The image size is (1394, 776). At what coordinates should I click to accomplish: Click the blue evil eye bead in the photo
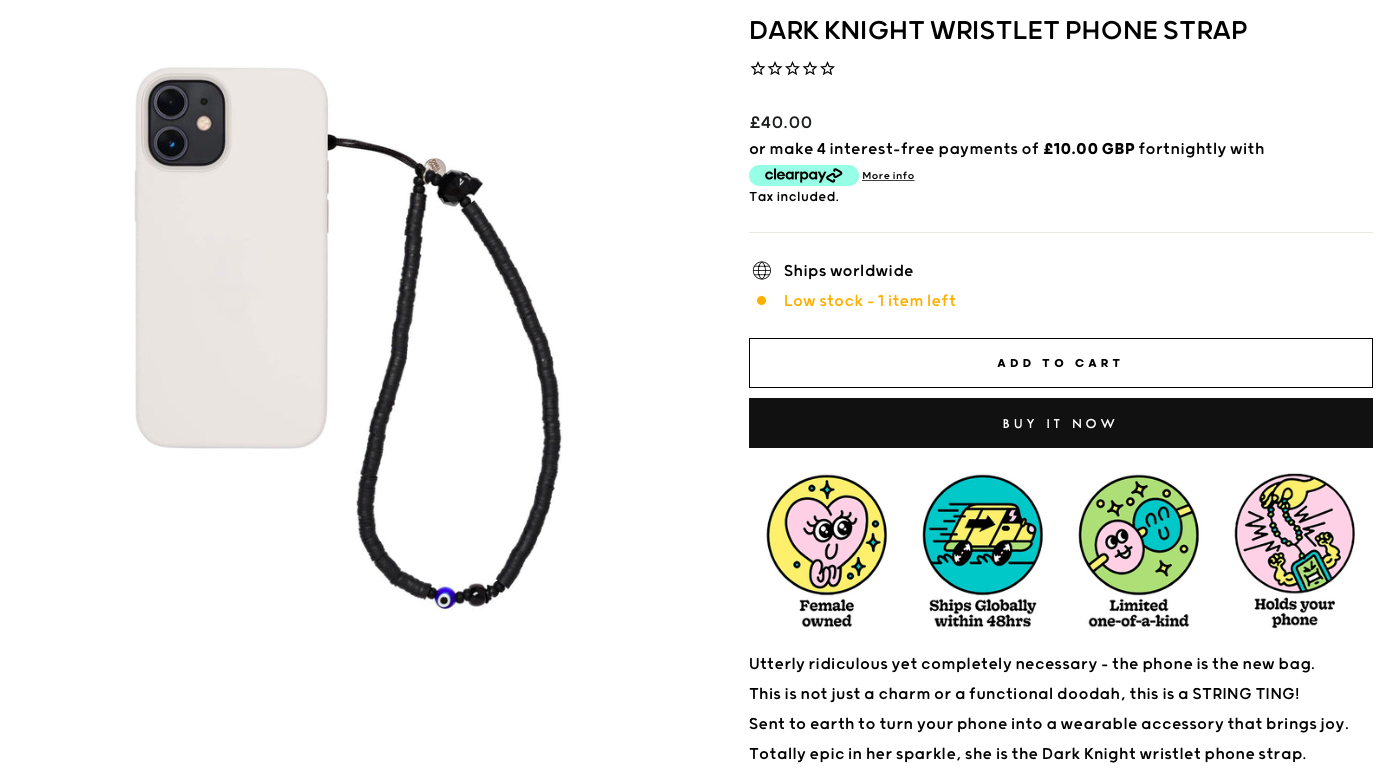click(445, 597)
